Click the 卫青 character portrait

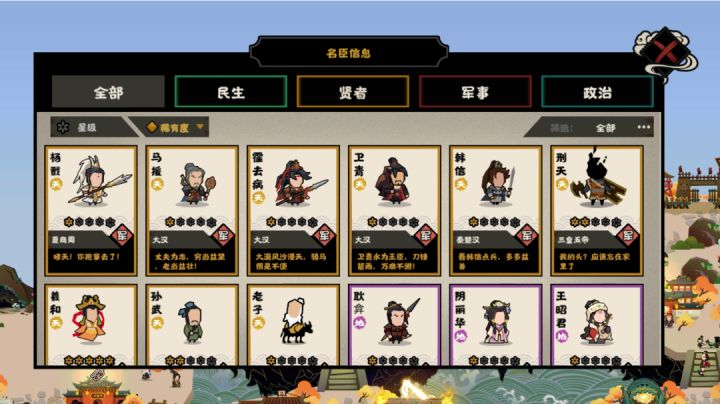click(394, 182)
